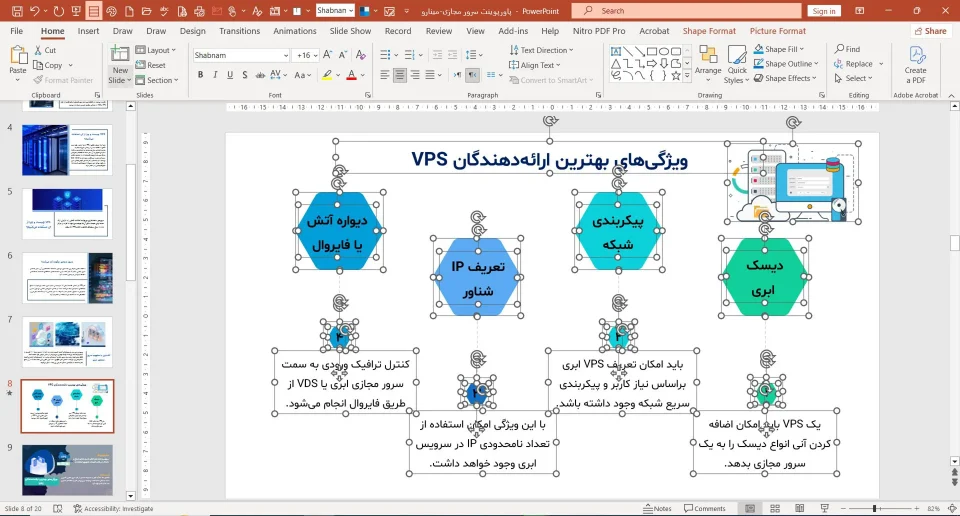Center align the text
This screenshot has height=516, width=960.
[x=400, y=75]
